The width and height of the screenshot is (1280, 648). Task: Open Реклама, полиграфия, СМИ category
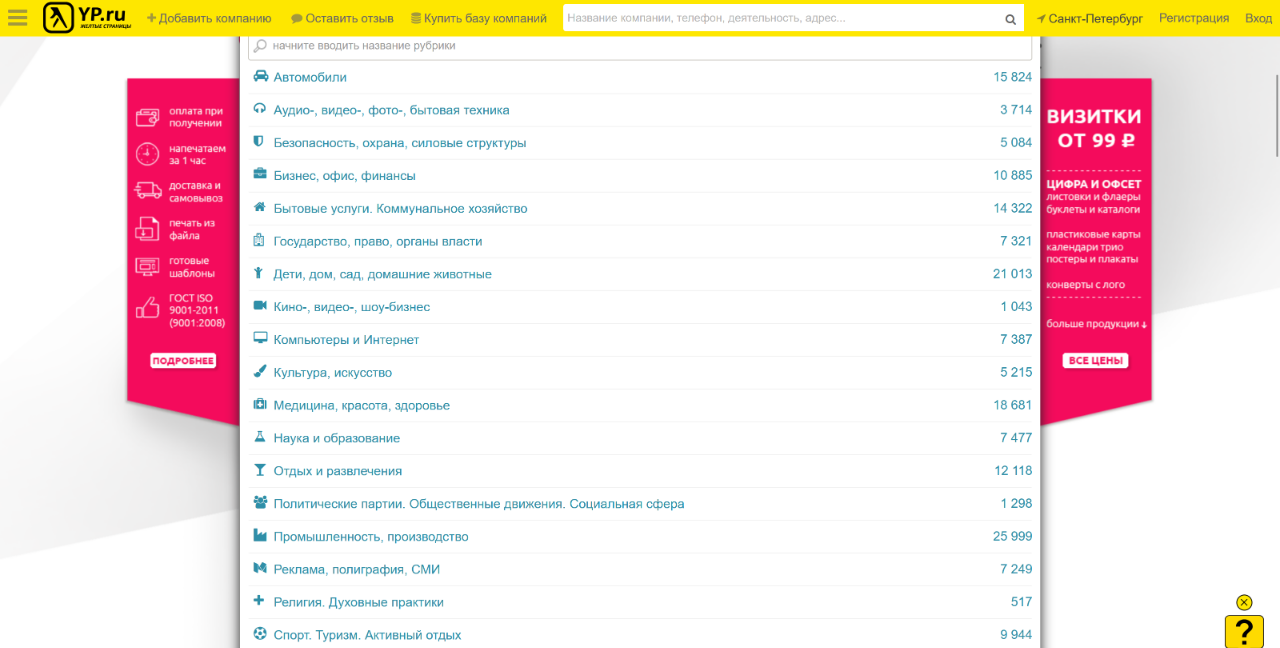click(x=357, y=569)
